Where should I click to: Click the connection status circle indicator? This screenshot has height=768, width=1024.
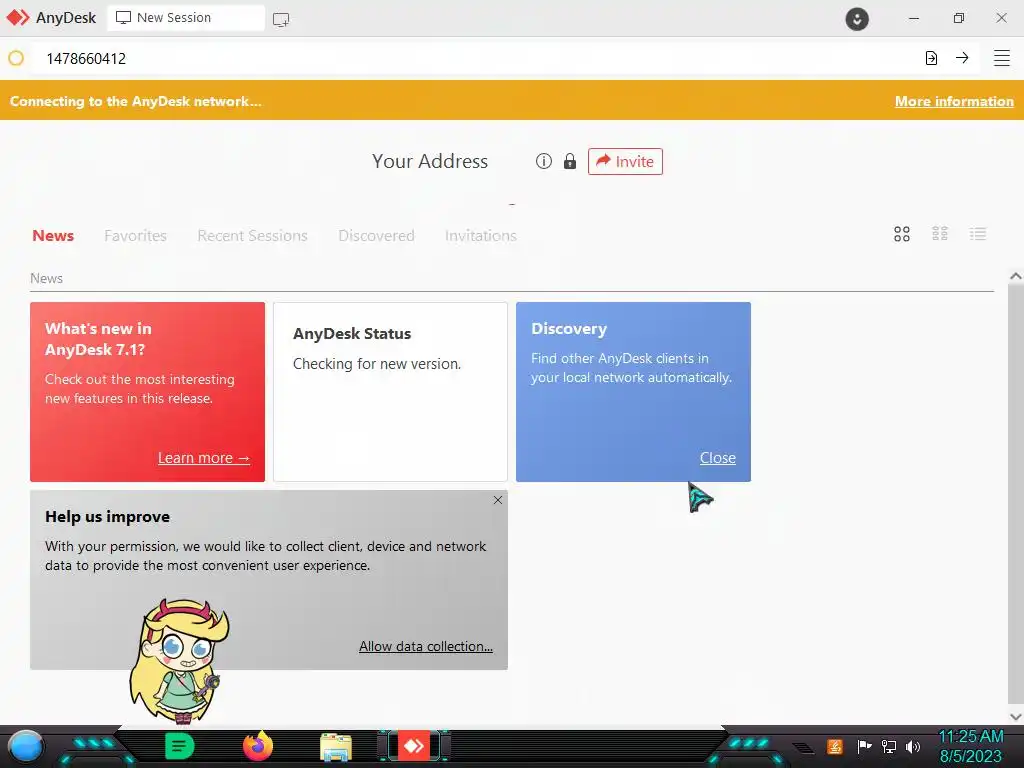(x=16, y=58)
